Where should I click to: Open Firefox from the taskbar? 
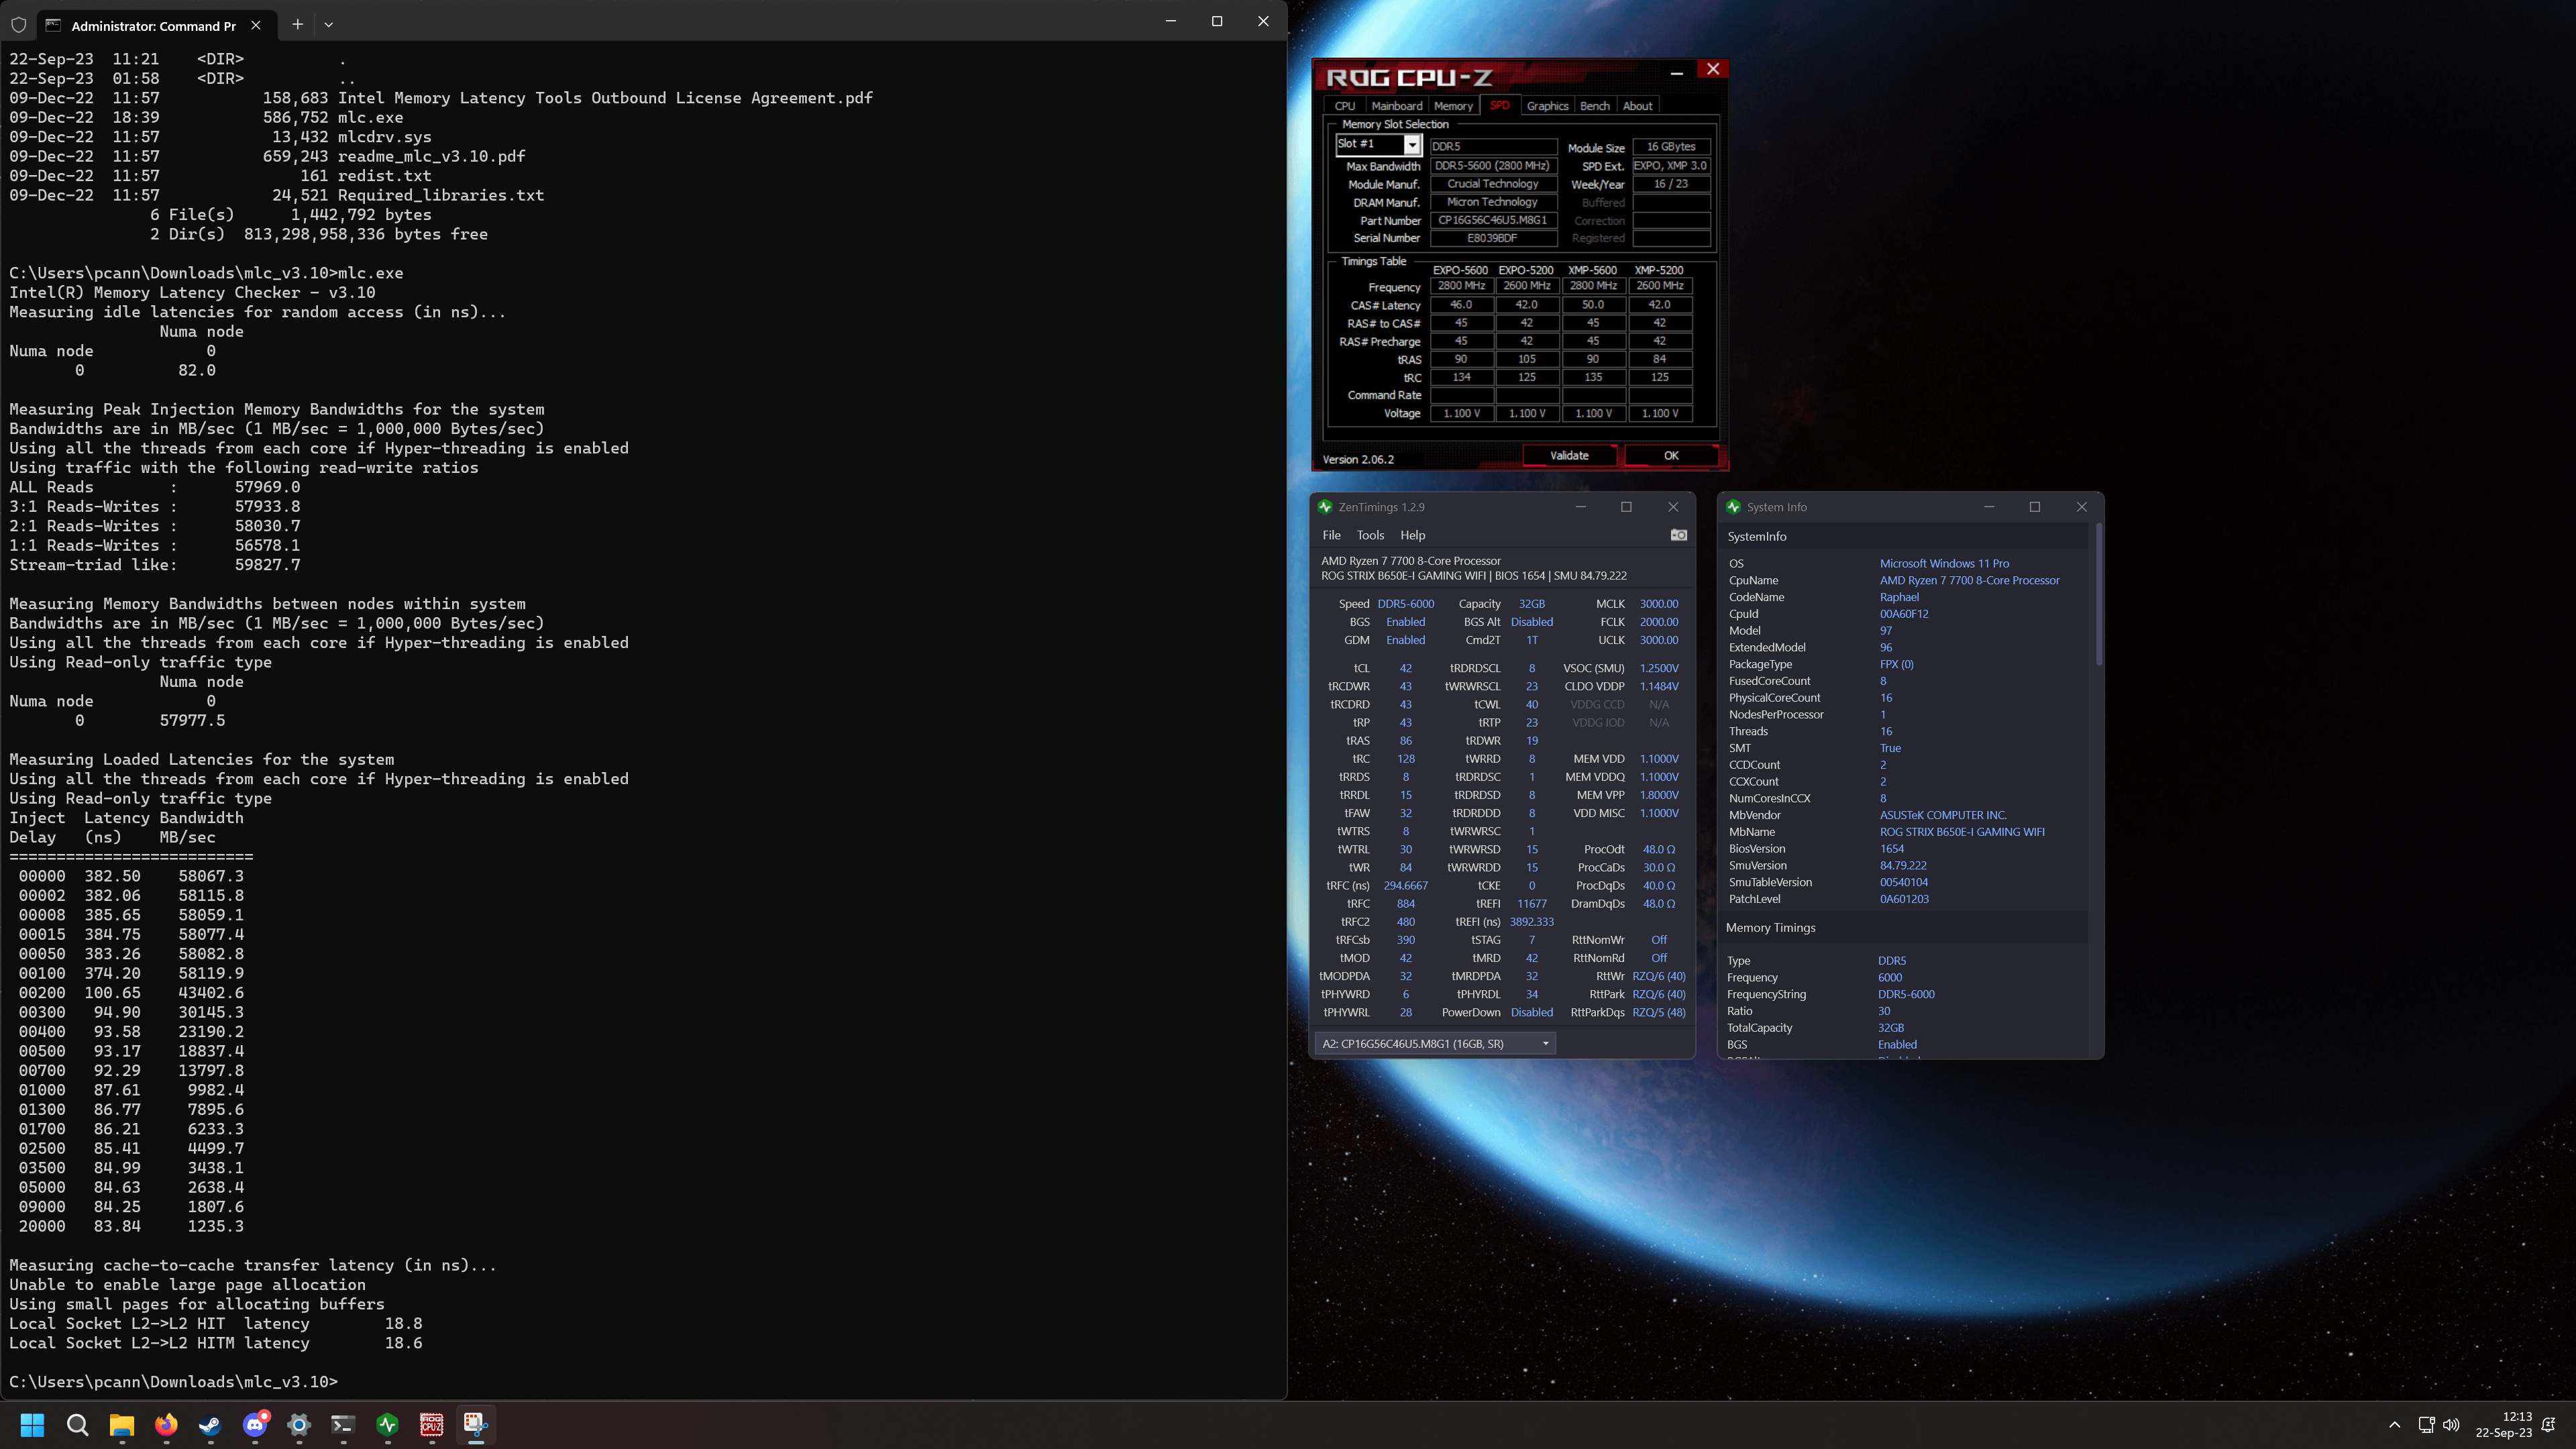(x=166, y=1424)
